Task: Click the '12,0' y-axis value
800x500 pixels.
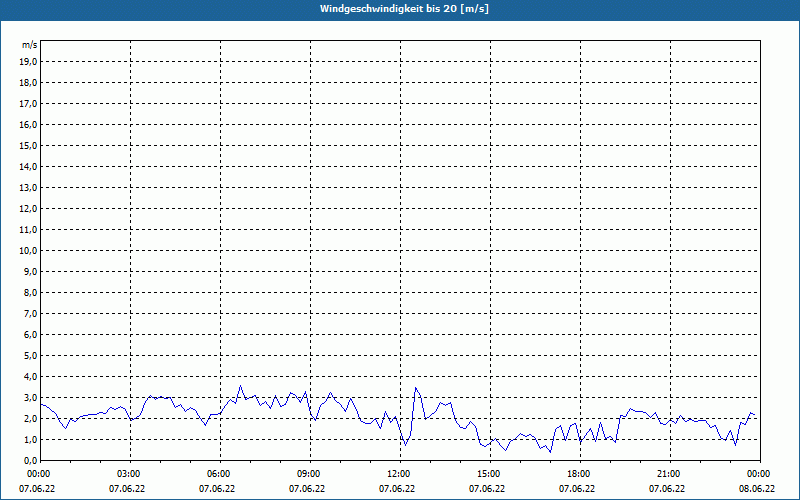Action: coord(28,209)
